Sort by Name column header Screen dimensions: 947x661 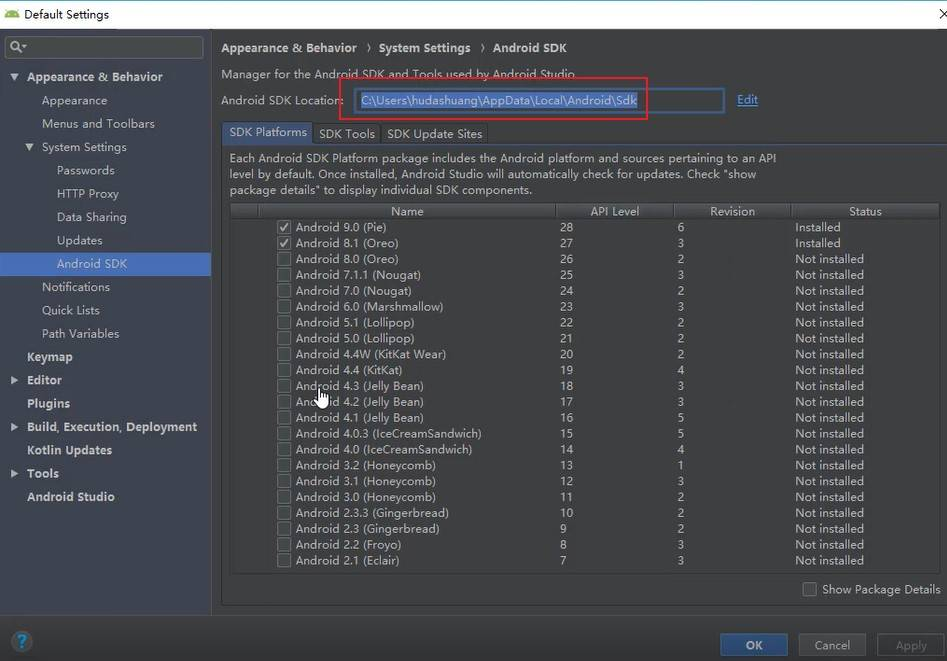pyautogui.click(x=407, y=211)
